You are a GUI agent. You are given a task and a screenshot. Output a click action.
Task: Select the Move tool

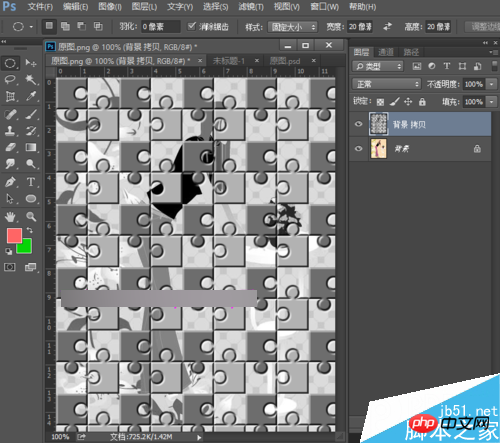(x=31, y=63)
